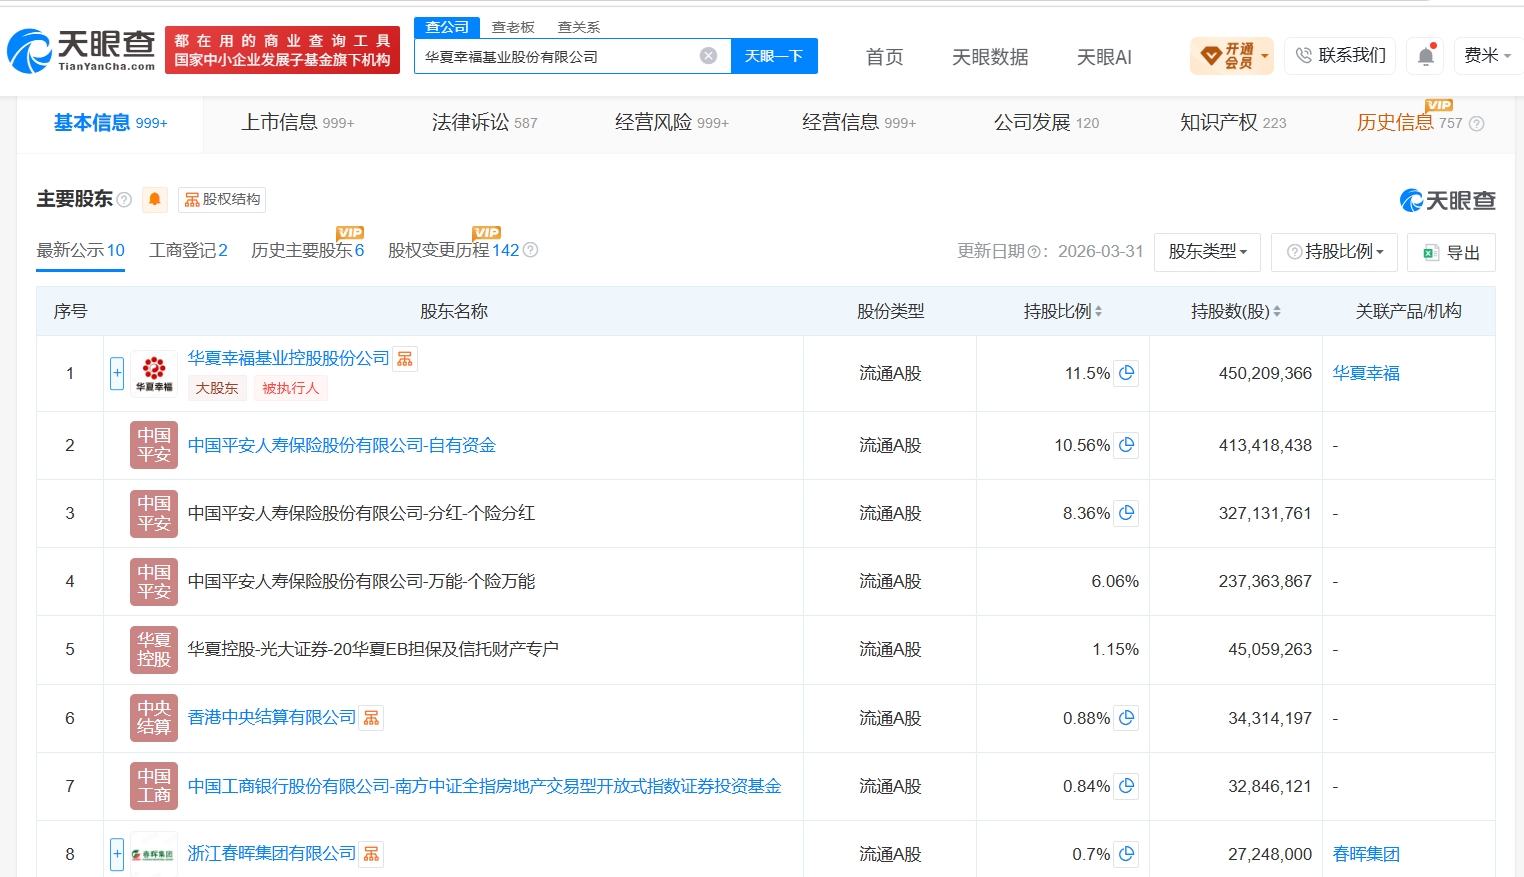Viewport: 1524px width, 877px height.
Task: Open pie chart for 11.5% holding
Action: pyautogui.click(x=1126, y=373)
